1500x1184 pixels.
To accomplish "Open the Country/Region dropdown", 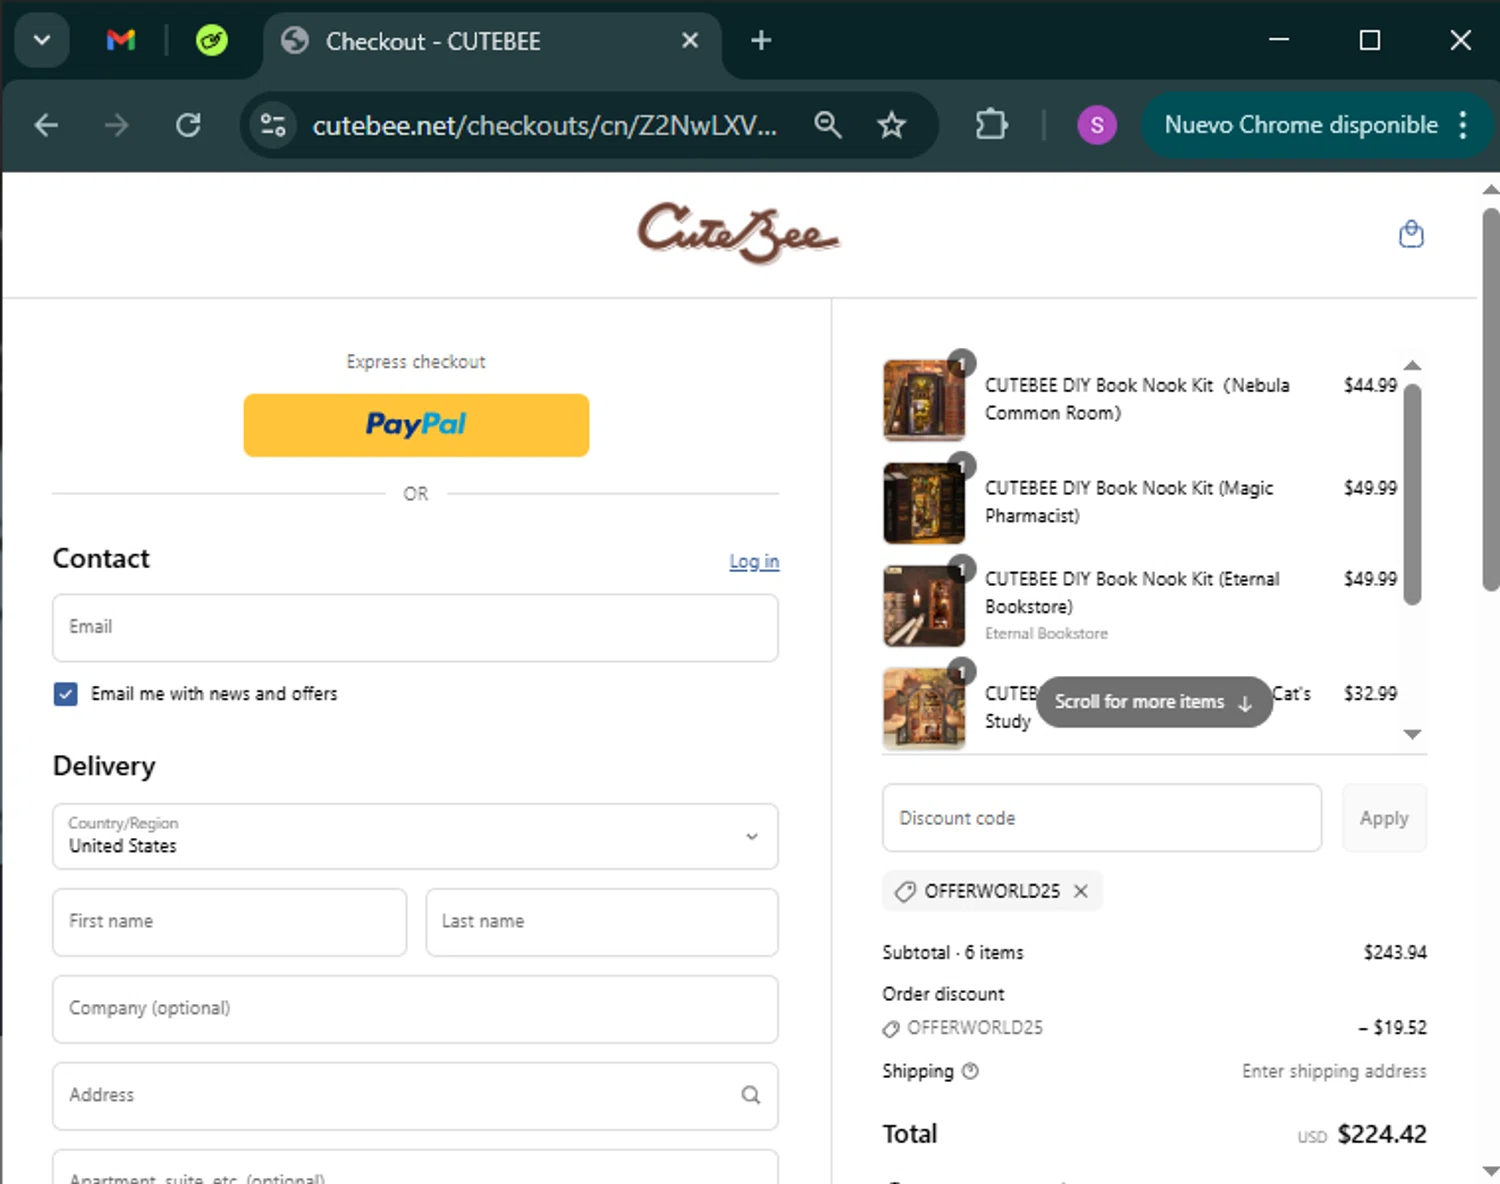I will click(415, 836).
